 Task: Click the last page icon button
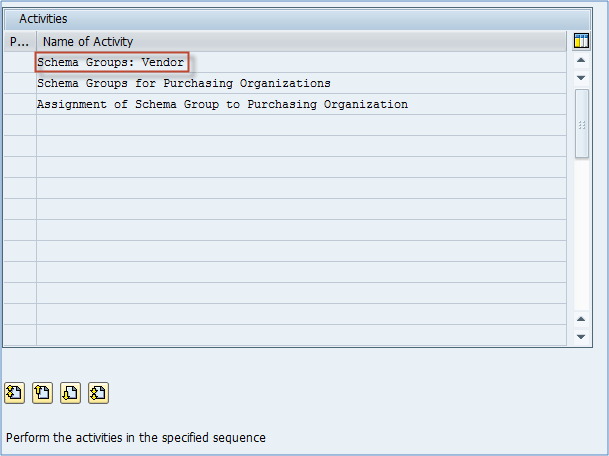[98, 393]
